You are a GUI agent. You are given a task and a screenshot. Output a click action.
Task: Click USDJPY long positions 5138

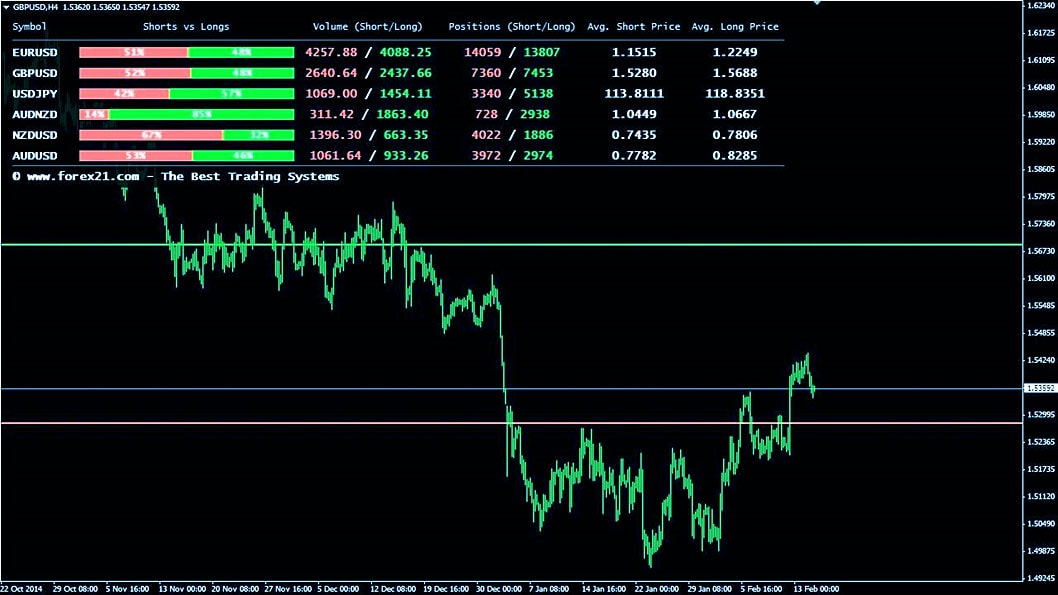538,93
